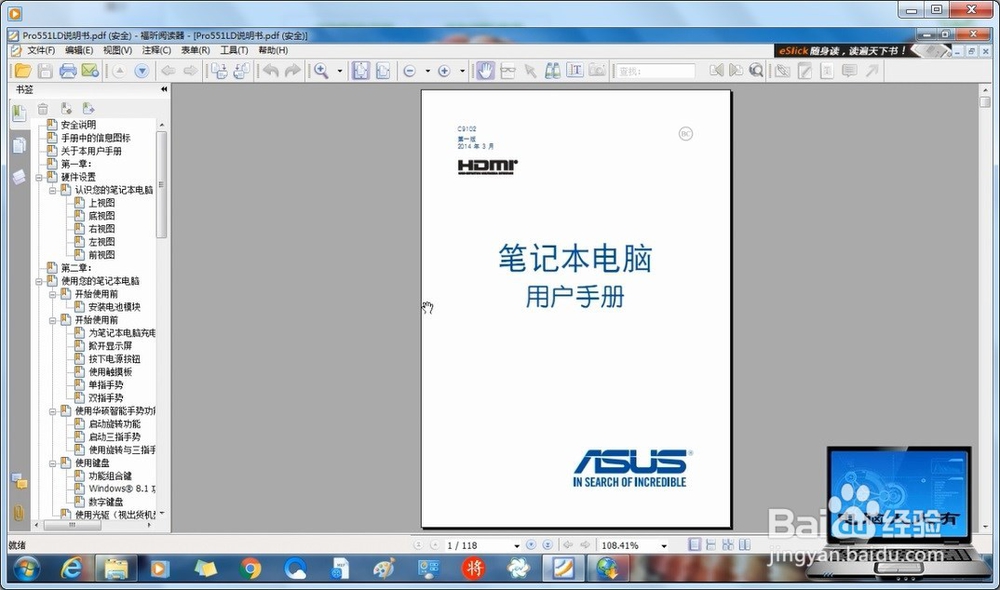Screen dimensions: 1000x590
Task: Click the bookmarks panel vertical scrollbar
Action: pyautogui.click(x=161, y=184)
